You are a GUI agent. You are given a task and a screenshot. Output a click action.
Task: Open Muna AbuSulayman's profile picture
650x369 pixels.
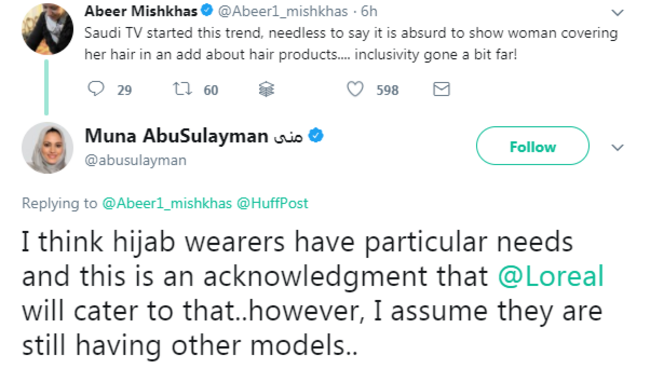pos(47,148)
